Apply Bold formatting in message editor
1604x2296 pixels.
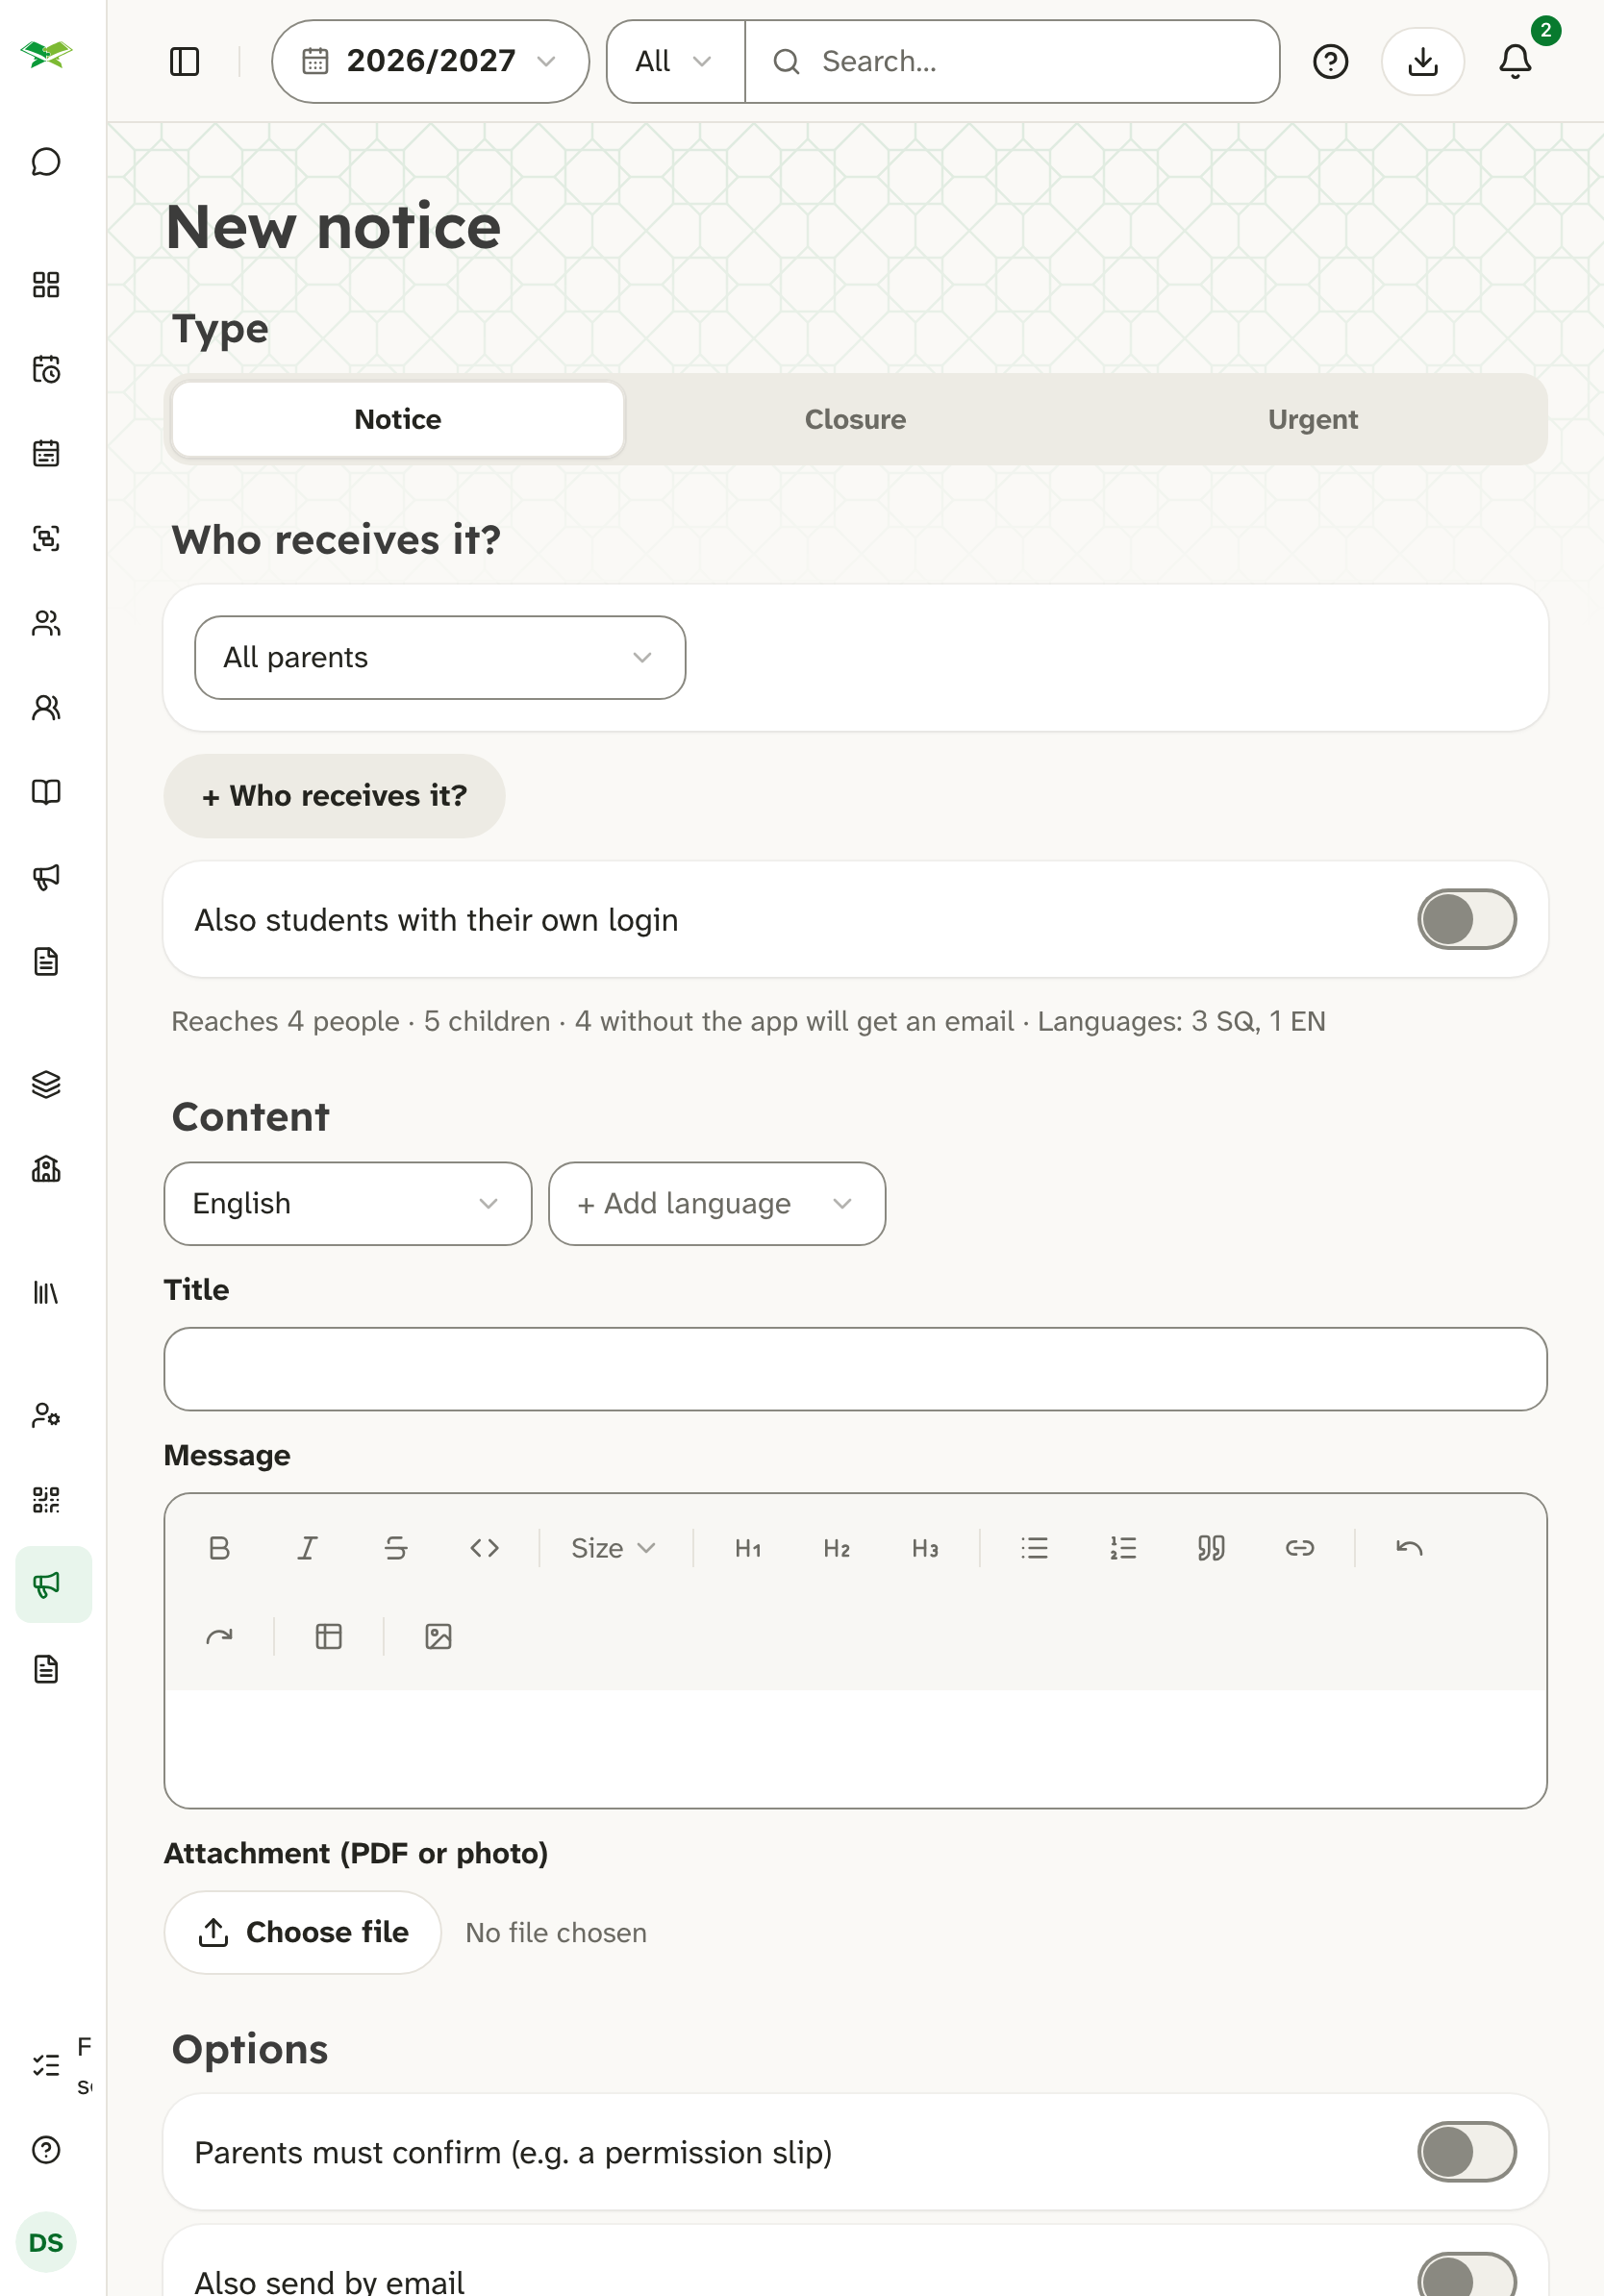tap(219, 1548)
